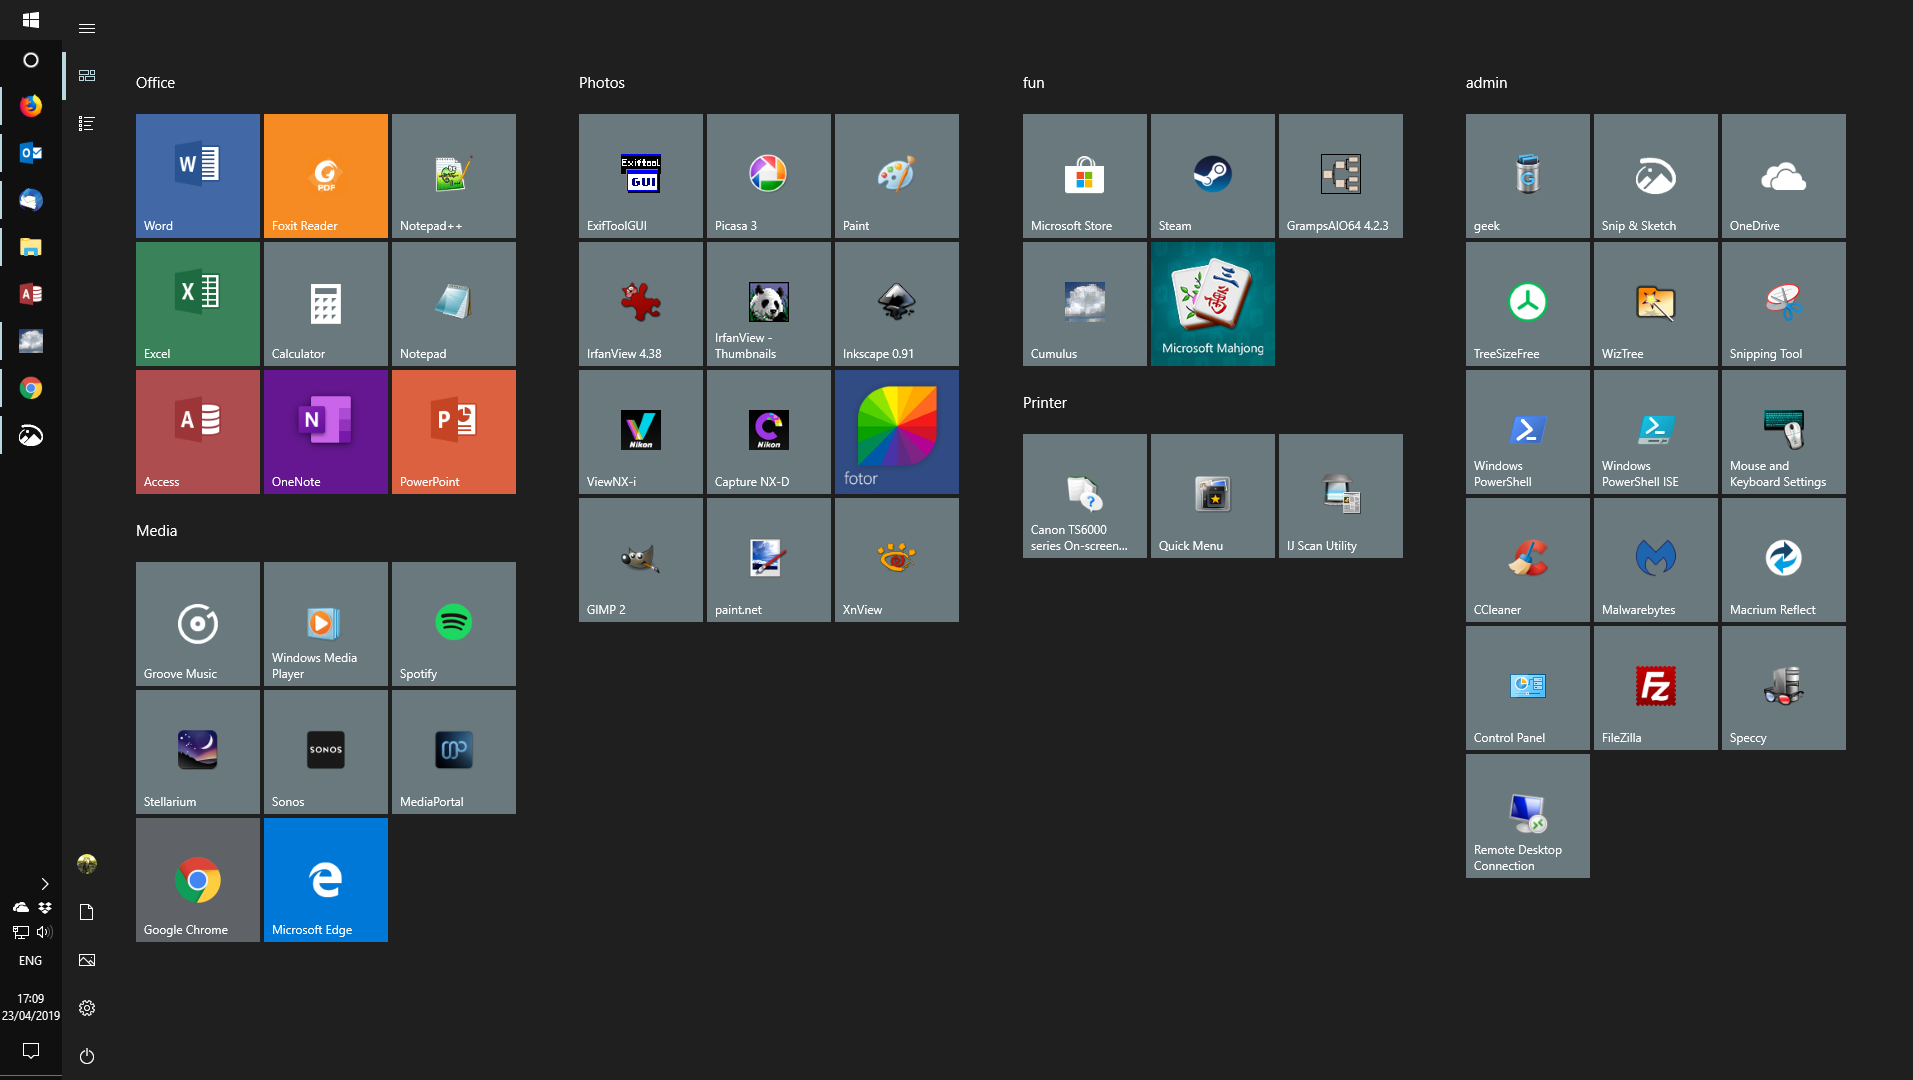Click the Windows Start button
1913x1080 pixels.
pyautogui.click(x=31, y=20)
